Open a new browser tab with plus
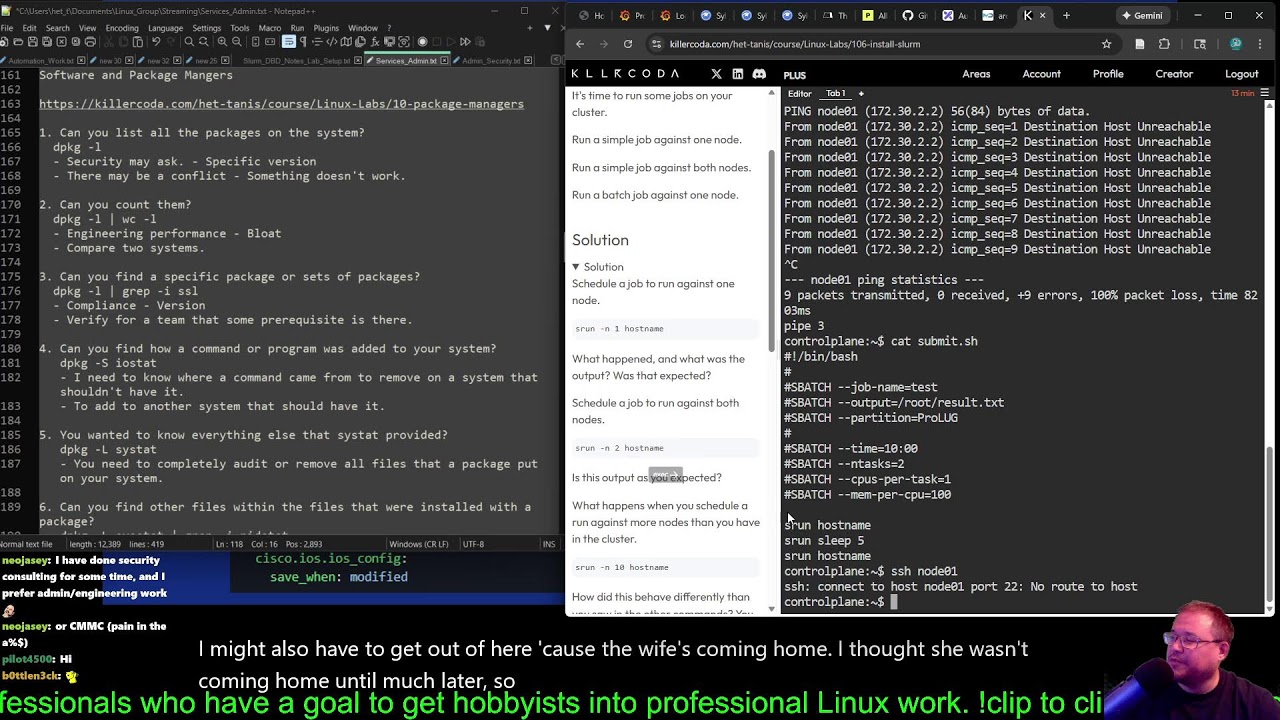 click(1066, 16)
